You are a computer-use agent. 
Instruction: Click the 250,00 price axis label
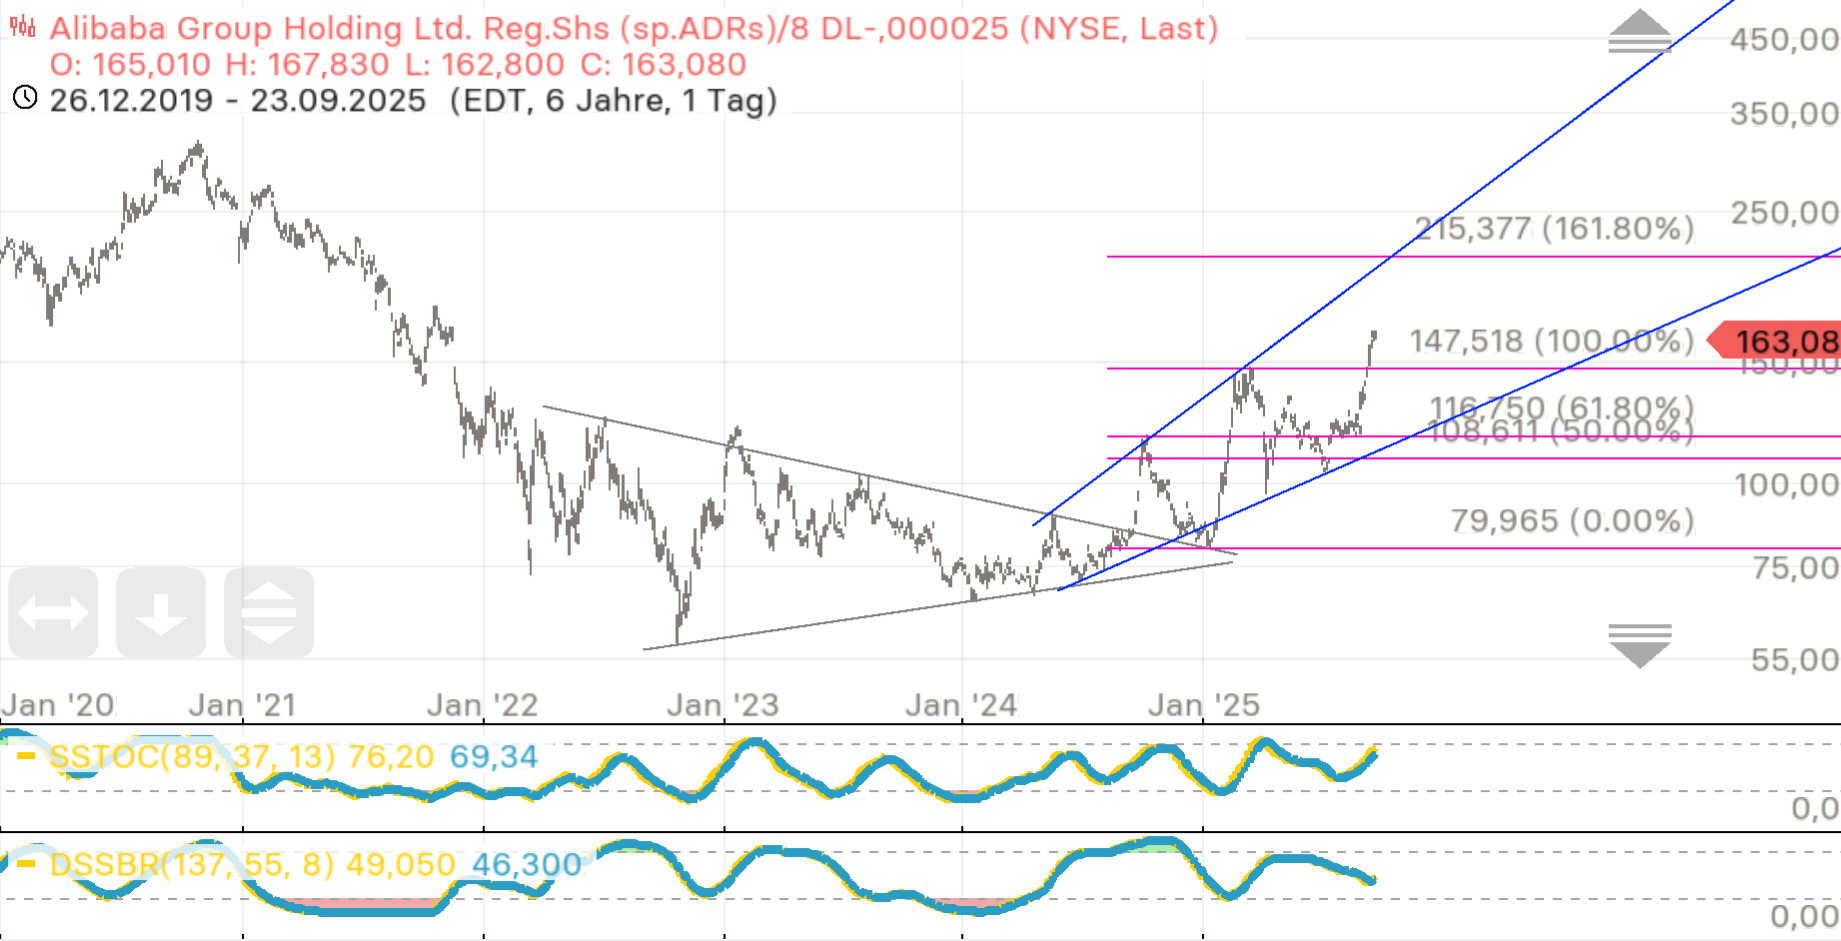1784,213
